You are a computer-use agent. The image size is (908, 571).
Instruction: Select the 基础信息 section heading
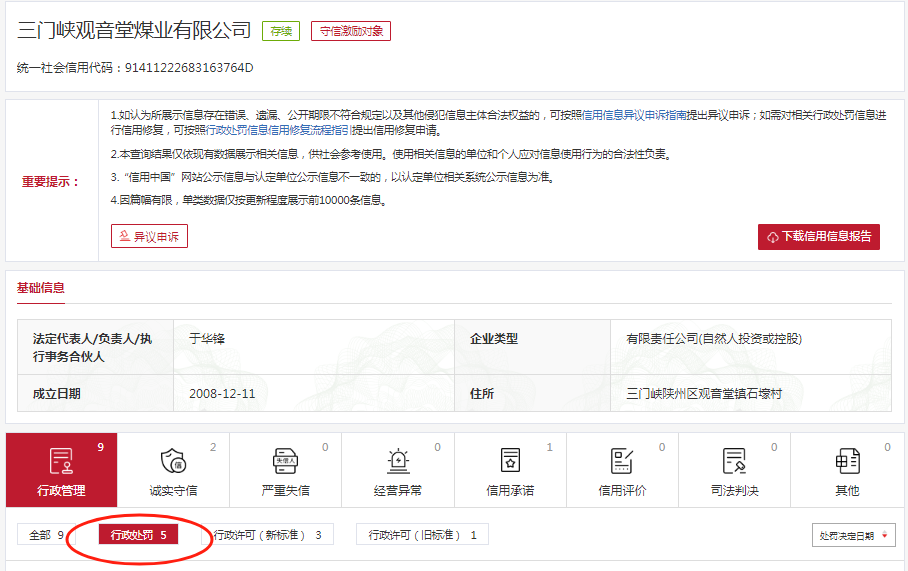pos(41,288)
